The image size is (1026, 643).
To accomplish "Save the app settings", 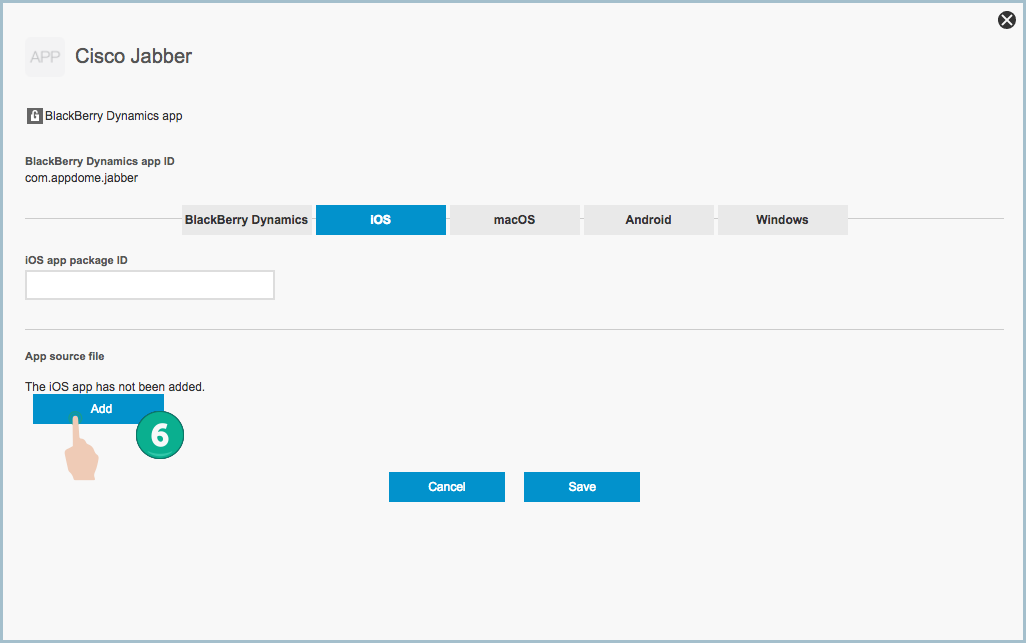I will click(582, 487).
